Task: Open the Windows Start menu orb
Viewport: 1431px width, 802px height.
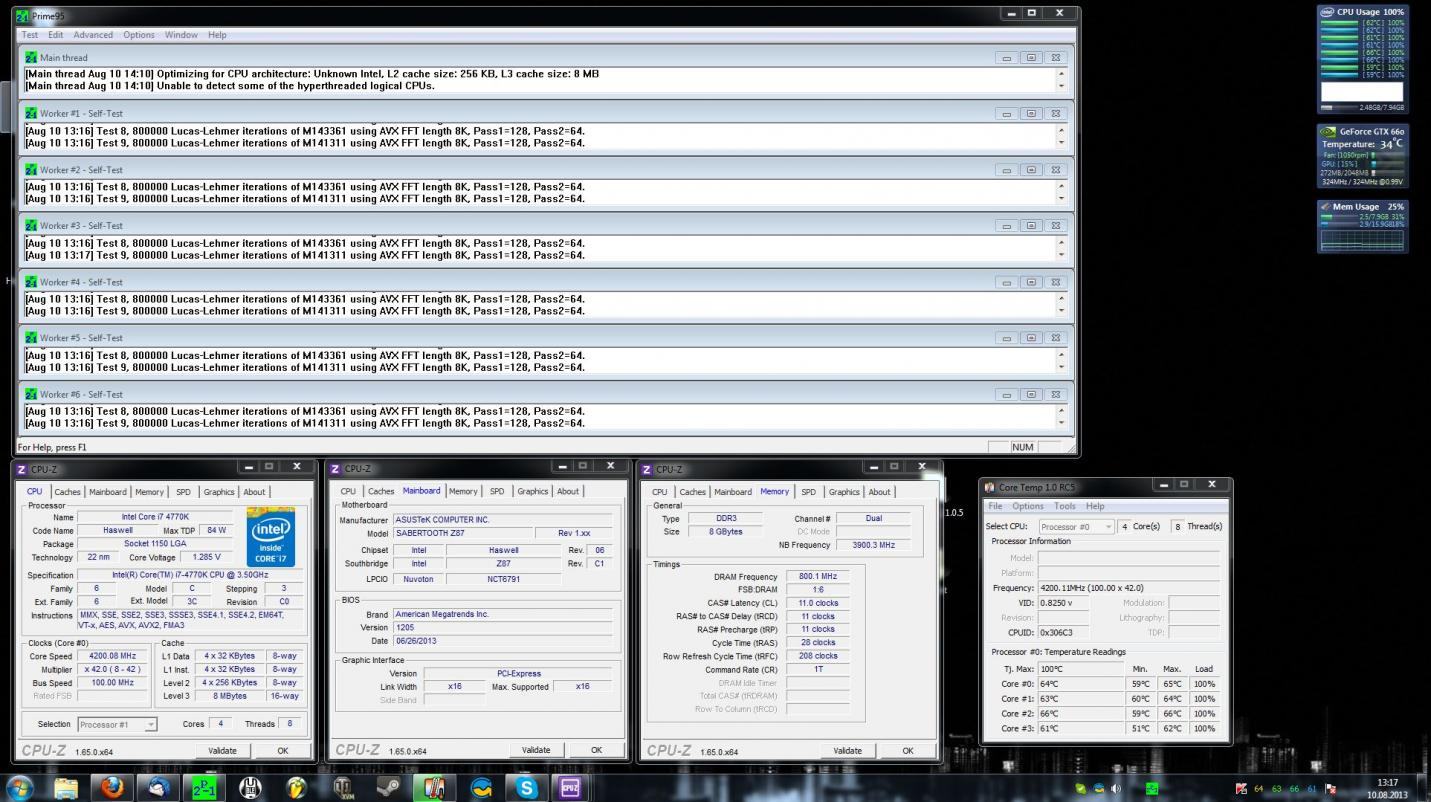Action: (x=20, y=788)
